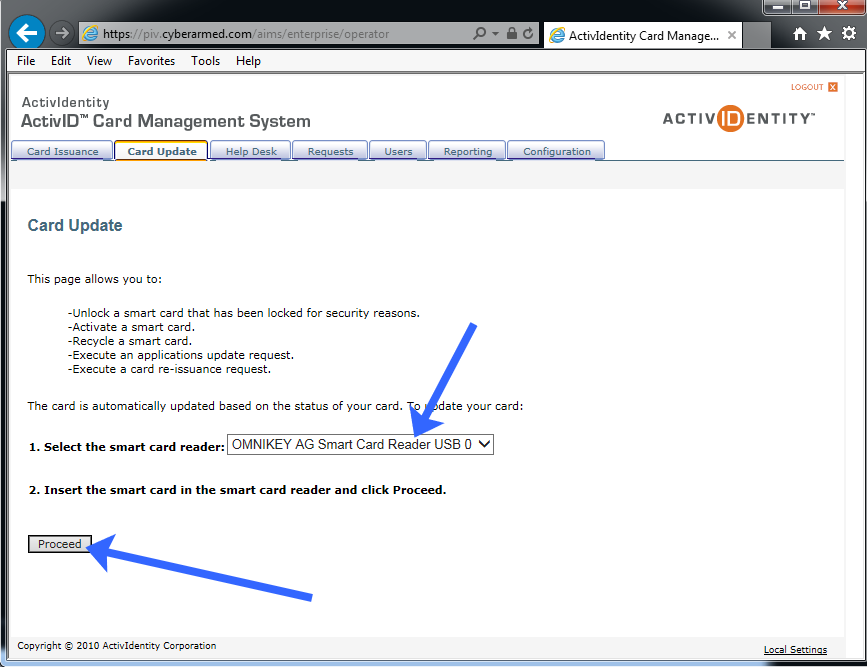
Task: Click the Card Update page heading
Action: tap(75, 225)
